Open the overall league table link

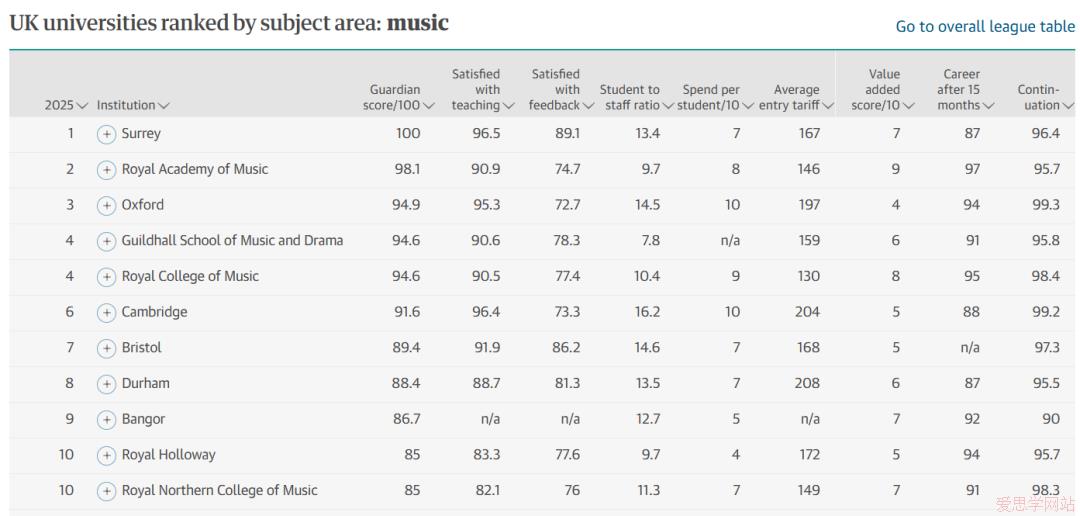(985, 27)
